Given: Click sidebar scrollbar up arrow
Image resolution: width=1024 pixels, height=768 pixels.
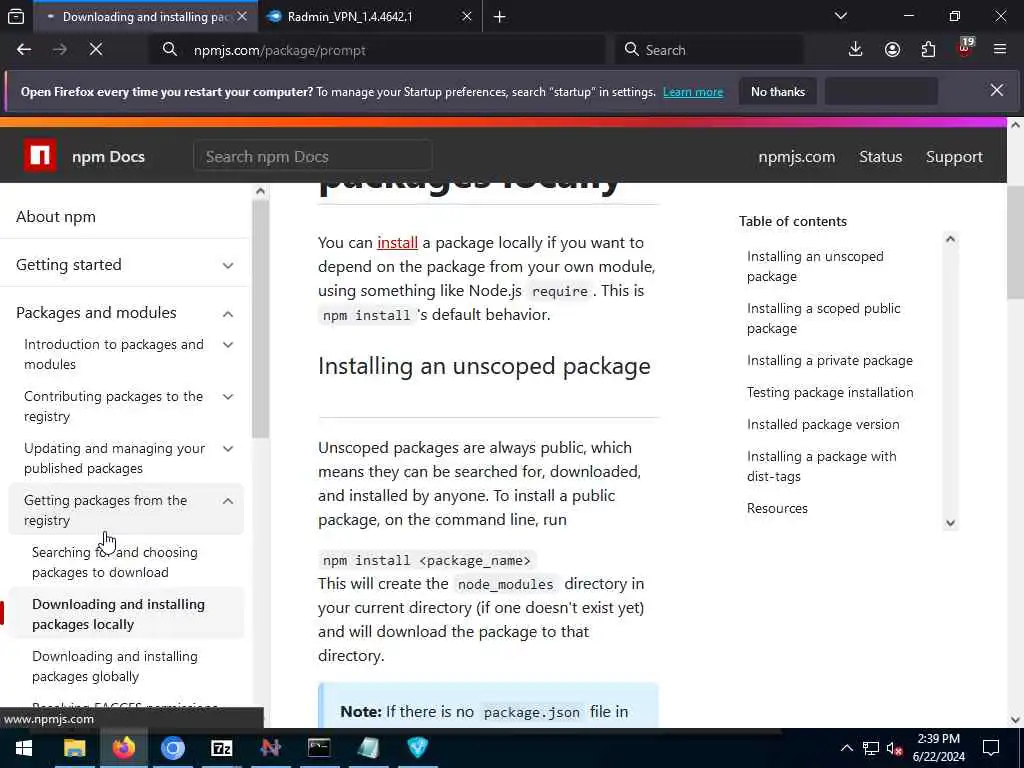Looking at the screenshot, I should click(260, 191).
